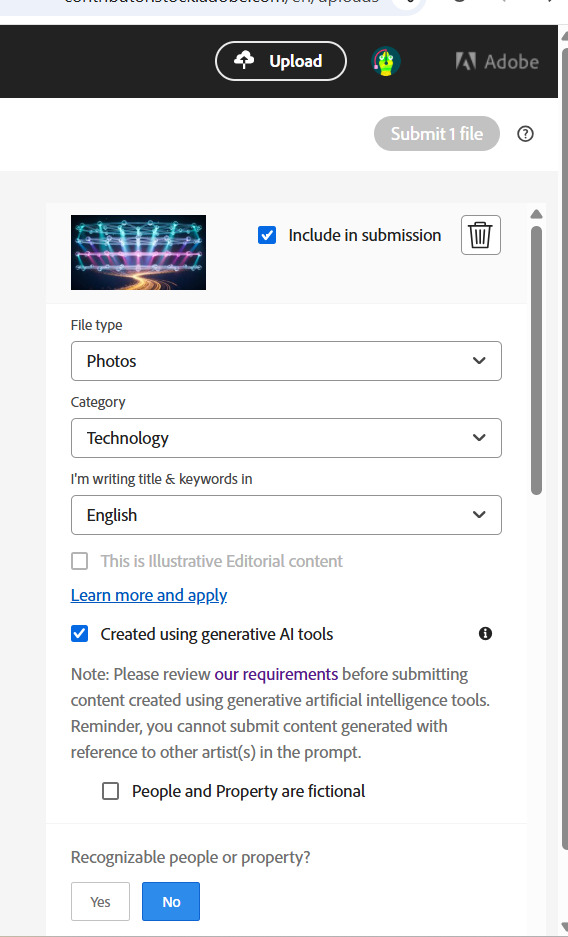Open the Learn more and apply link

point(149,595)
